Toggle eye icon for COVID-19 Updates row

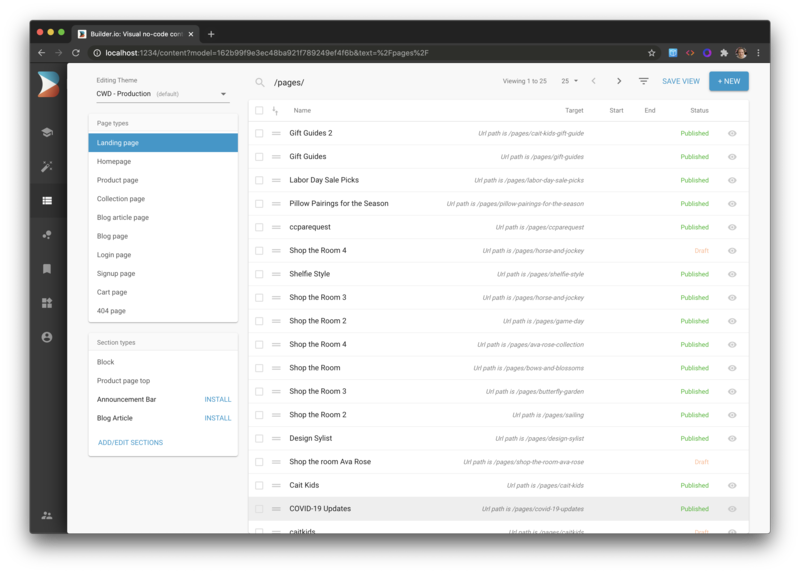[x=732, y=509]
